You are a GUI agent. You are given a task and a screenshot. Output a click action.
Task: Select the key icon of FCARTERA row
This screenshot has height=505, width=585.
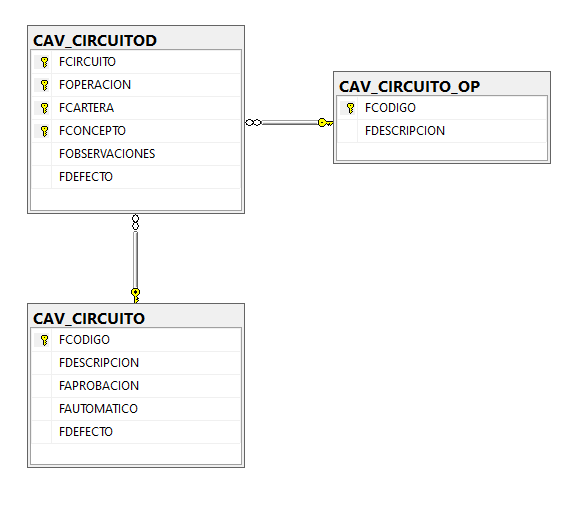(44, 108)
